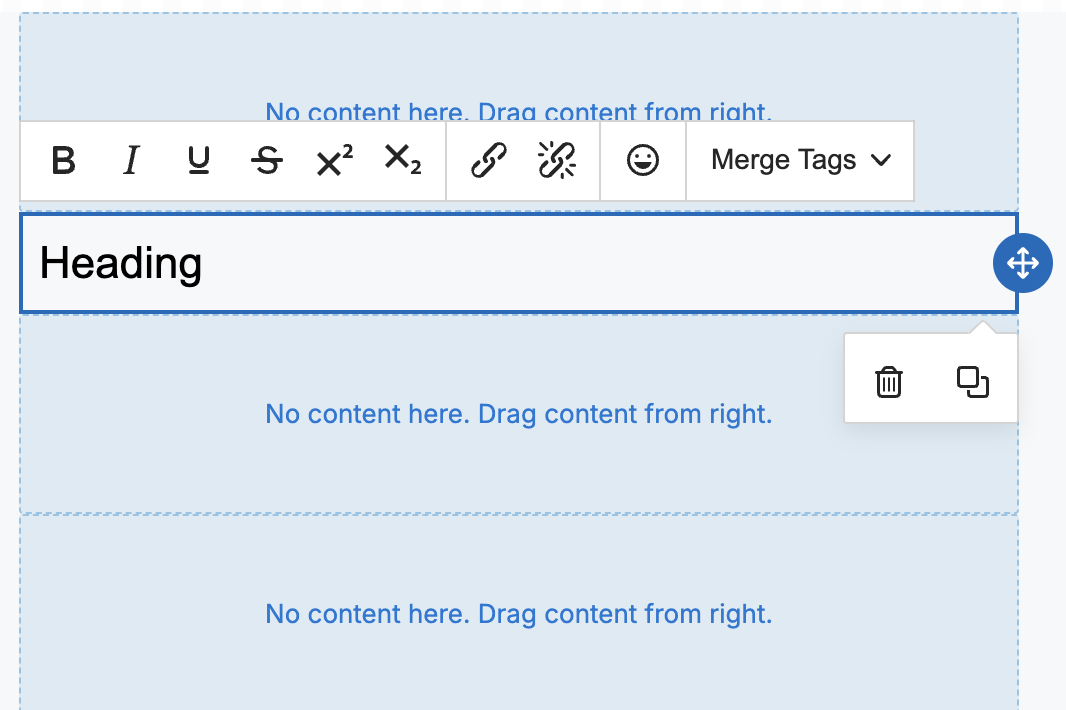Click the blue move handle on the Heading block
This screenshot has width=1066, height=710.
(x=1022, y=264)
